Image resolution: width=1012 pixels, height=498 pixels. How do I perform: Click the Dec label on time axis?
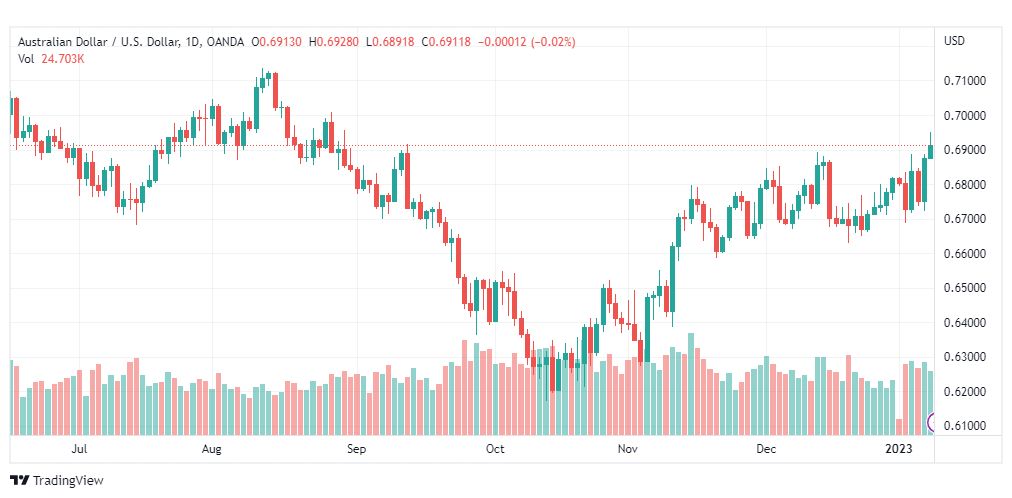click(x=766, y=450)
